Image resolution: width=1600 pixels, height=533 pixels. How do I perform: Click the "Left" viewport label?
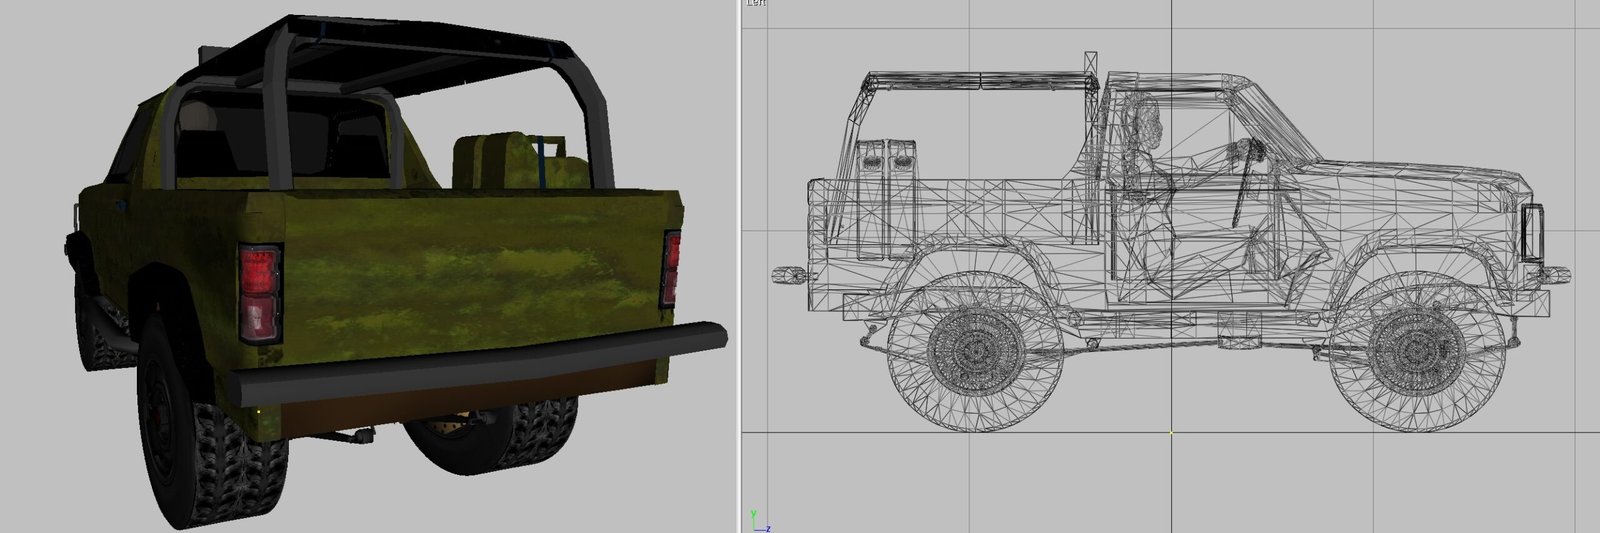[757, 3]
